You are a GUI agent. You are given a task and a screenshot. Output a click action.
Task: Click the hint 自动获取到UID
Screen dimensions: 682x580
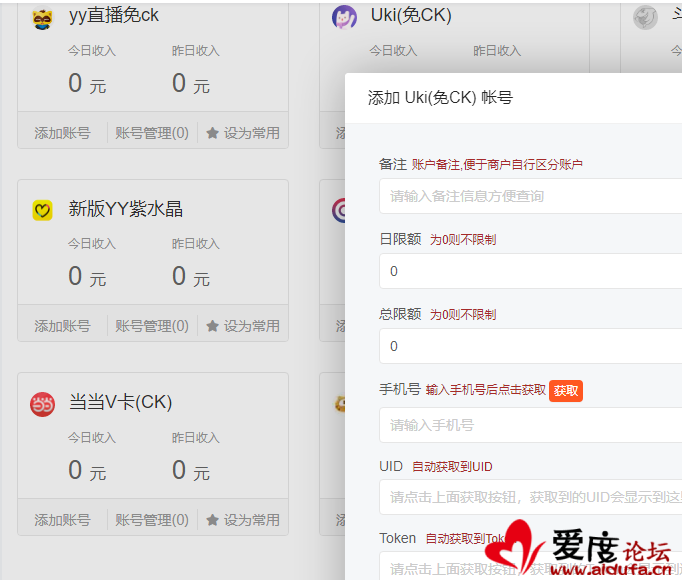452,467
